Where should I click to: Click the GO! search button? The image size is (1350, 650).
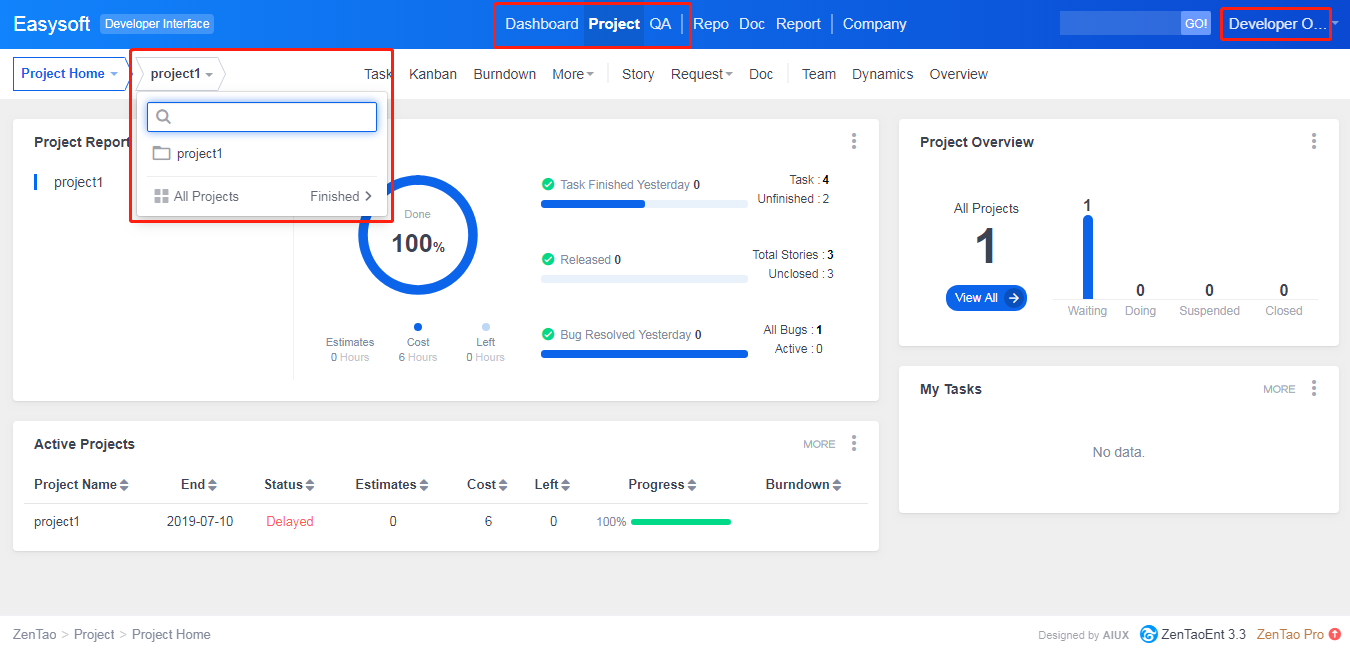click(1196, 23)
